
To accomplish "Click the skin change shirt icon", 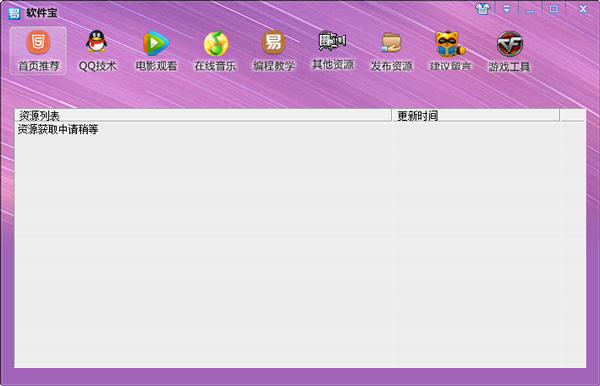I will click(483, 8).
